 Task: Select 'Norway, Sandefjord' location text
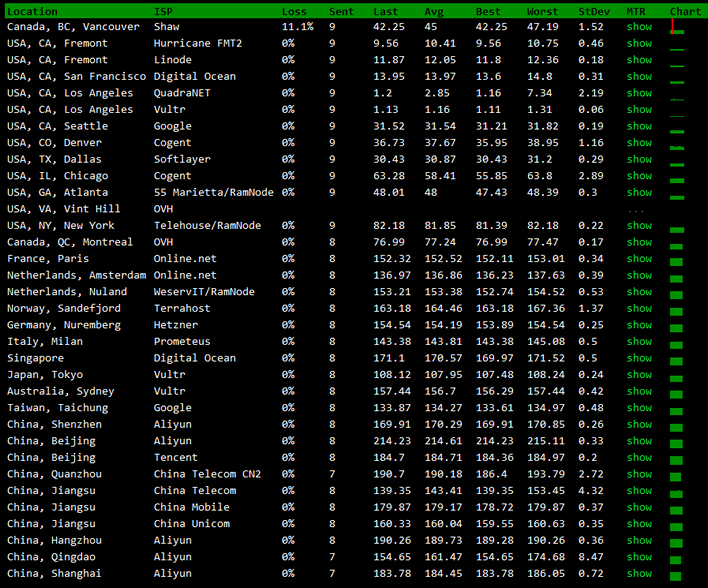[64, 308]
